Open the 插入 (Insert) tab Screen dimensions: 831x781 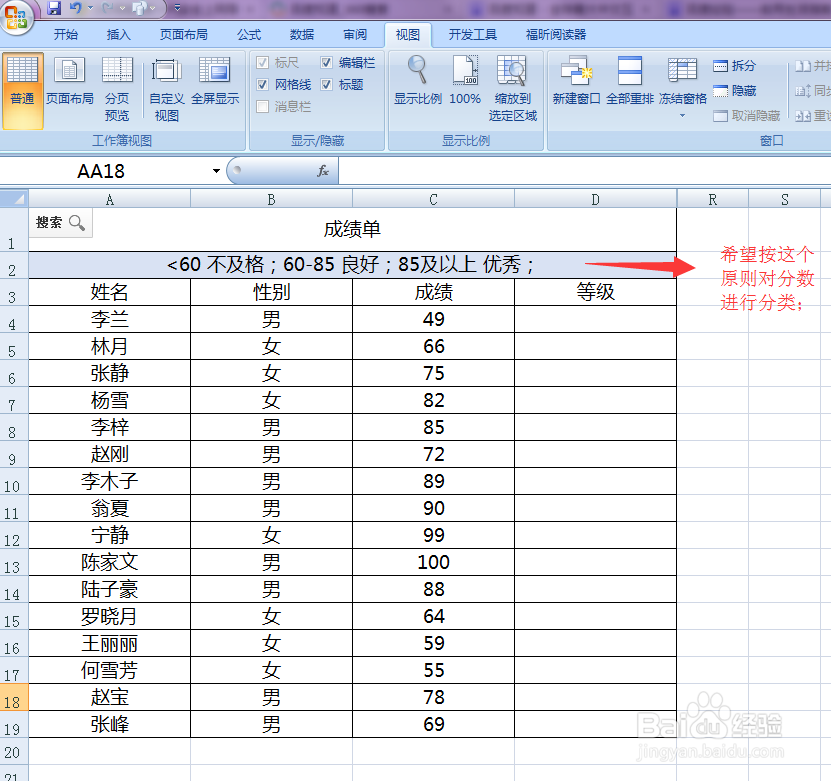tap(118, 35)
